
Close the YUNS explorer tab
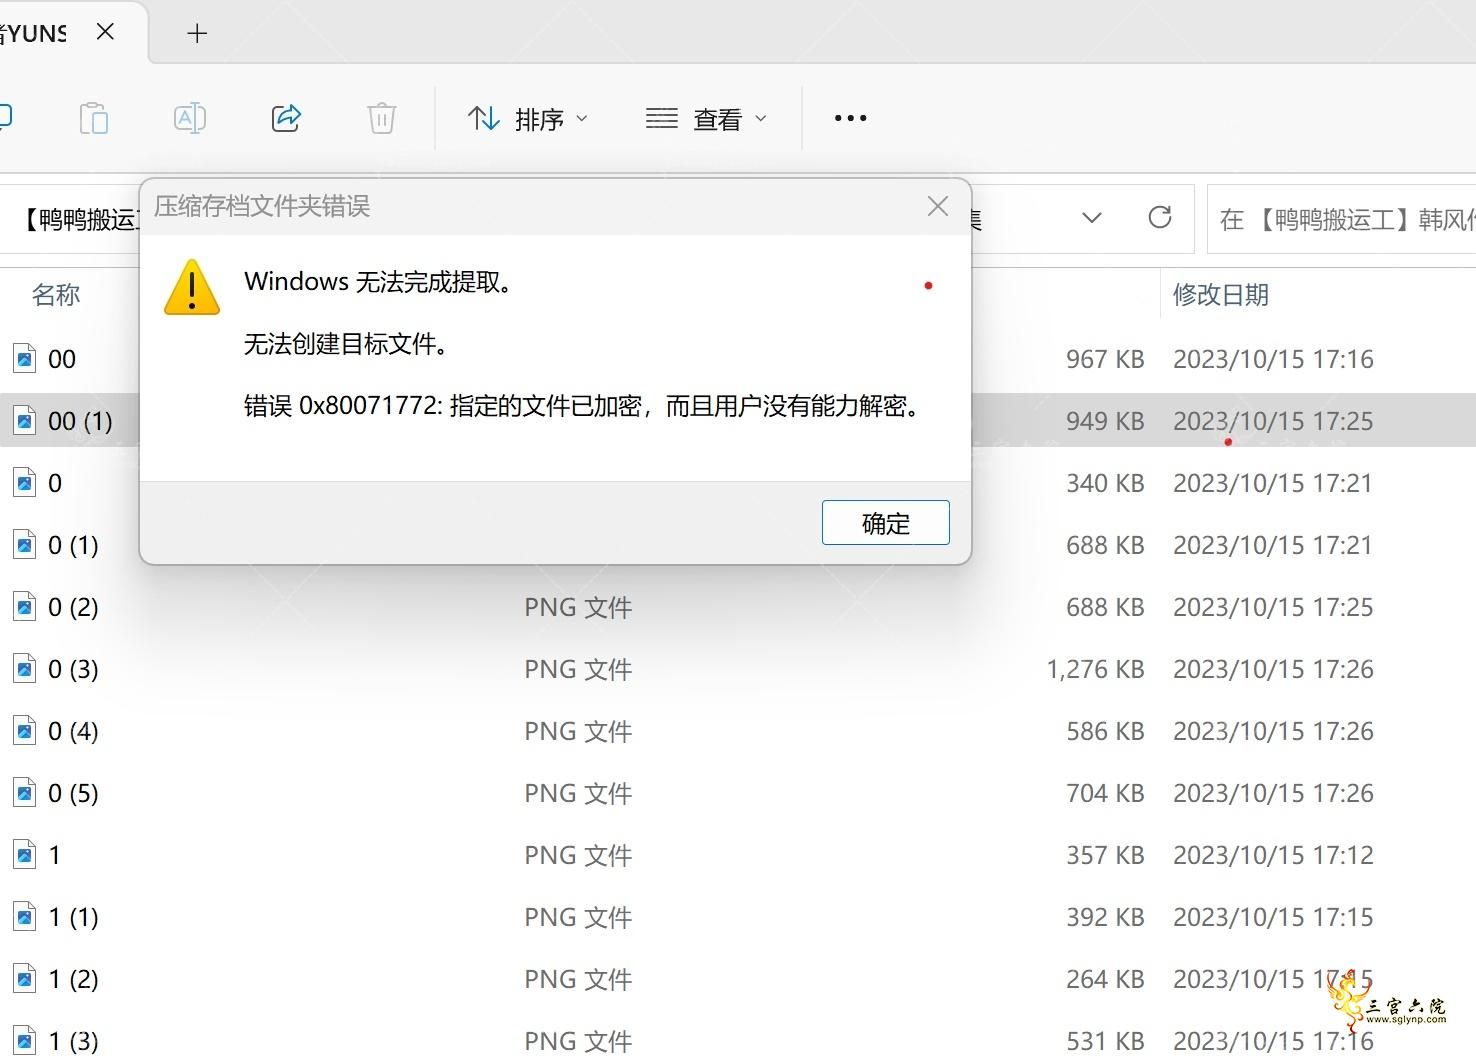[105, 32]
